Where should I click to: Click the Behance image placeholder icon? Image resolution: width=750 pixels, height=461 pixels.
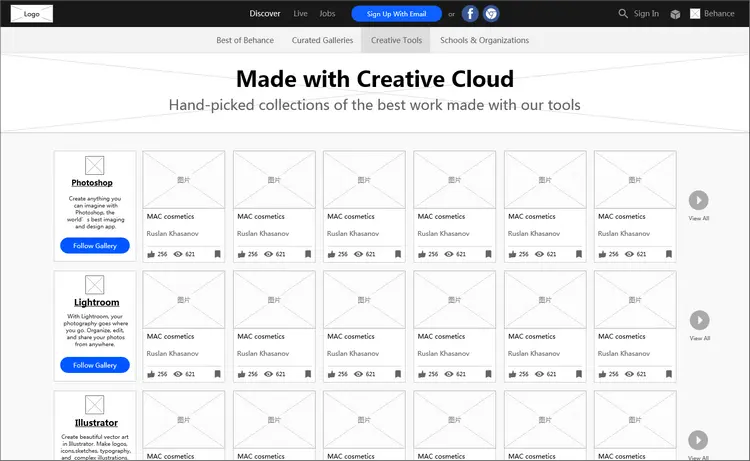pos(695,13)
